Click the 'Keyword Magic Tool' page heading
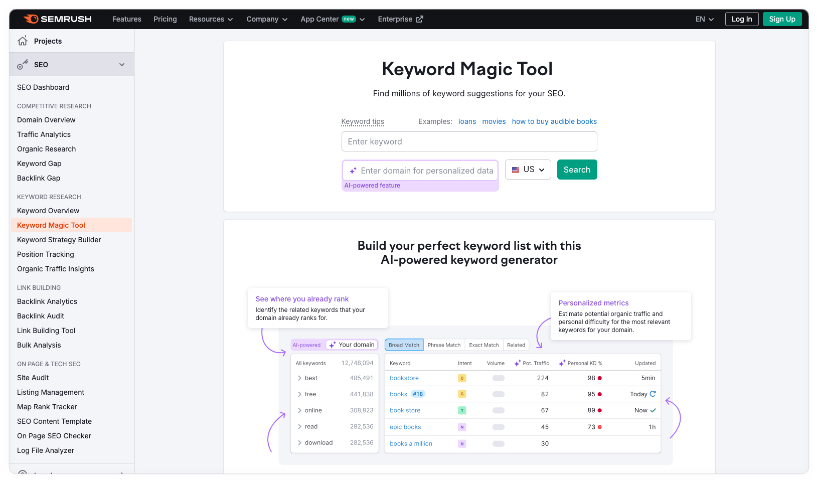 click(467, 69)
